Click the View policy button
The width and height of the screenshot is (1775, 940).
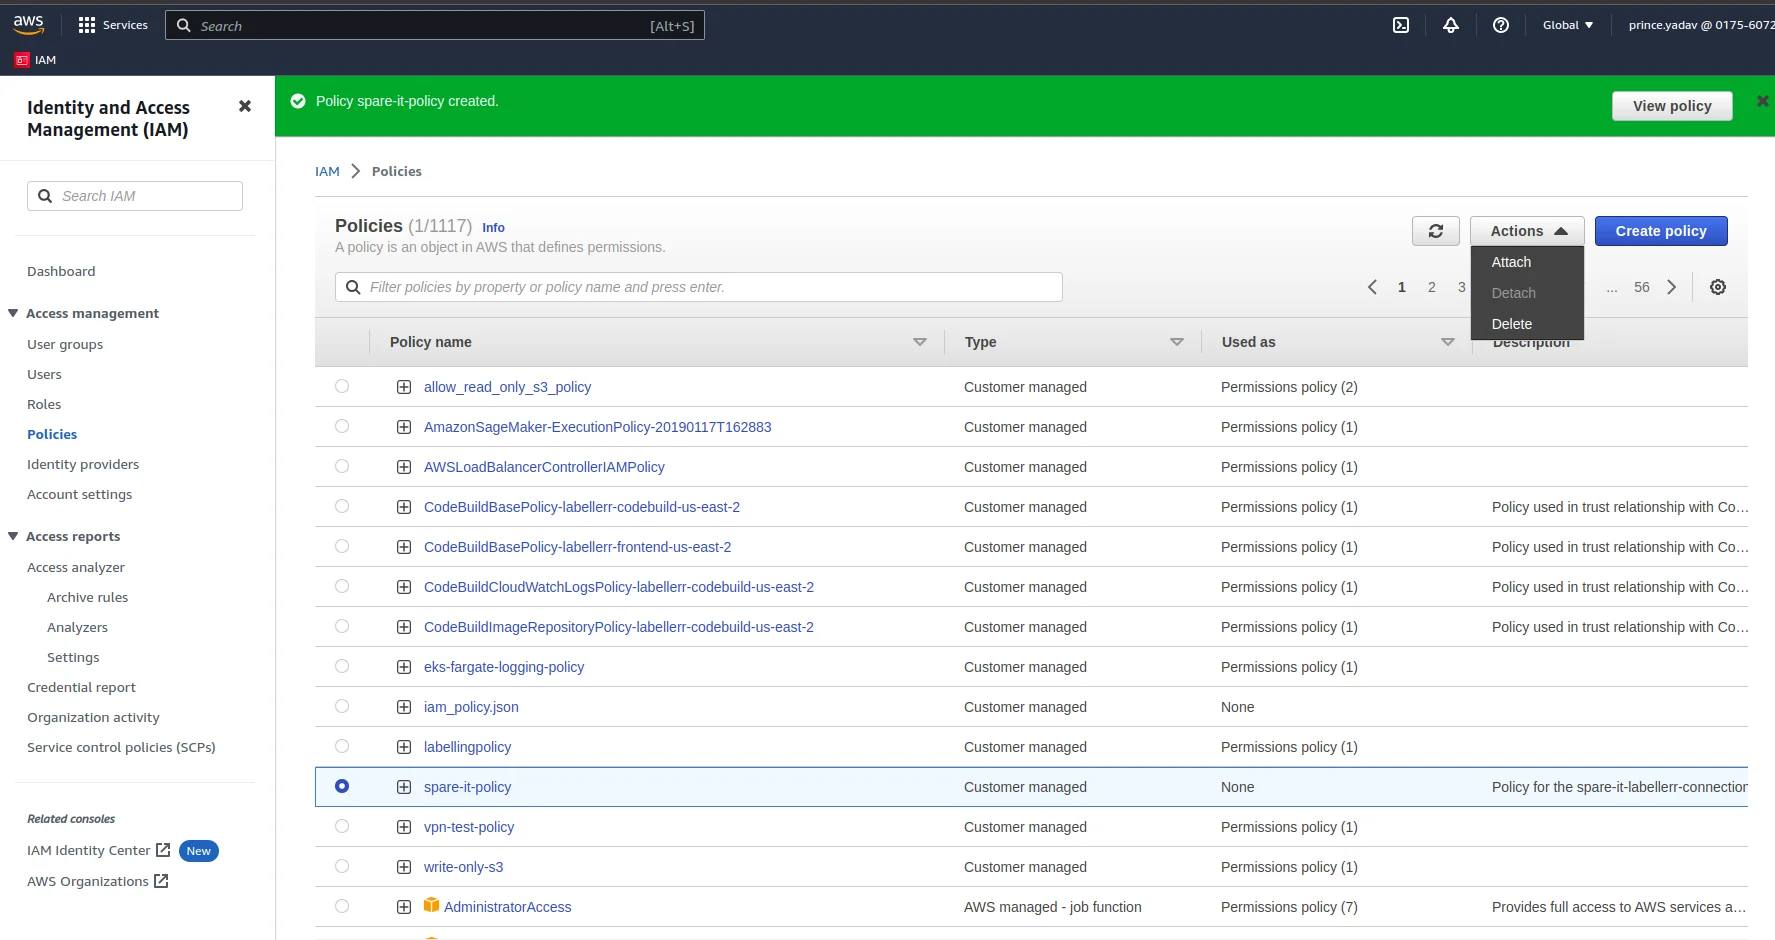tap(1672, 106)
